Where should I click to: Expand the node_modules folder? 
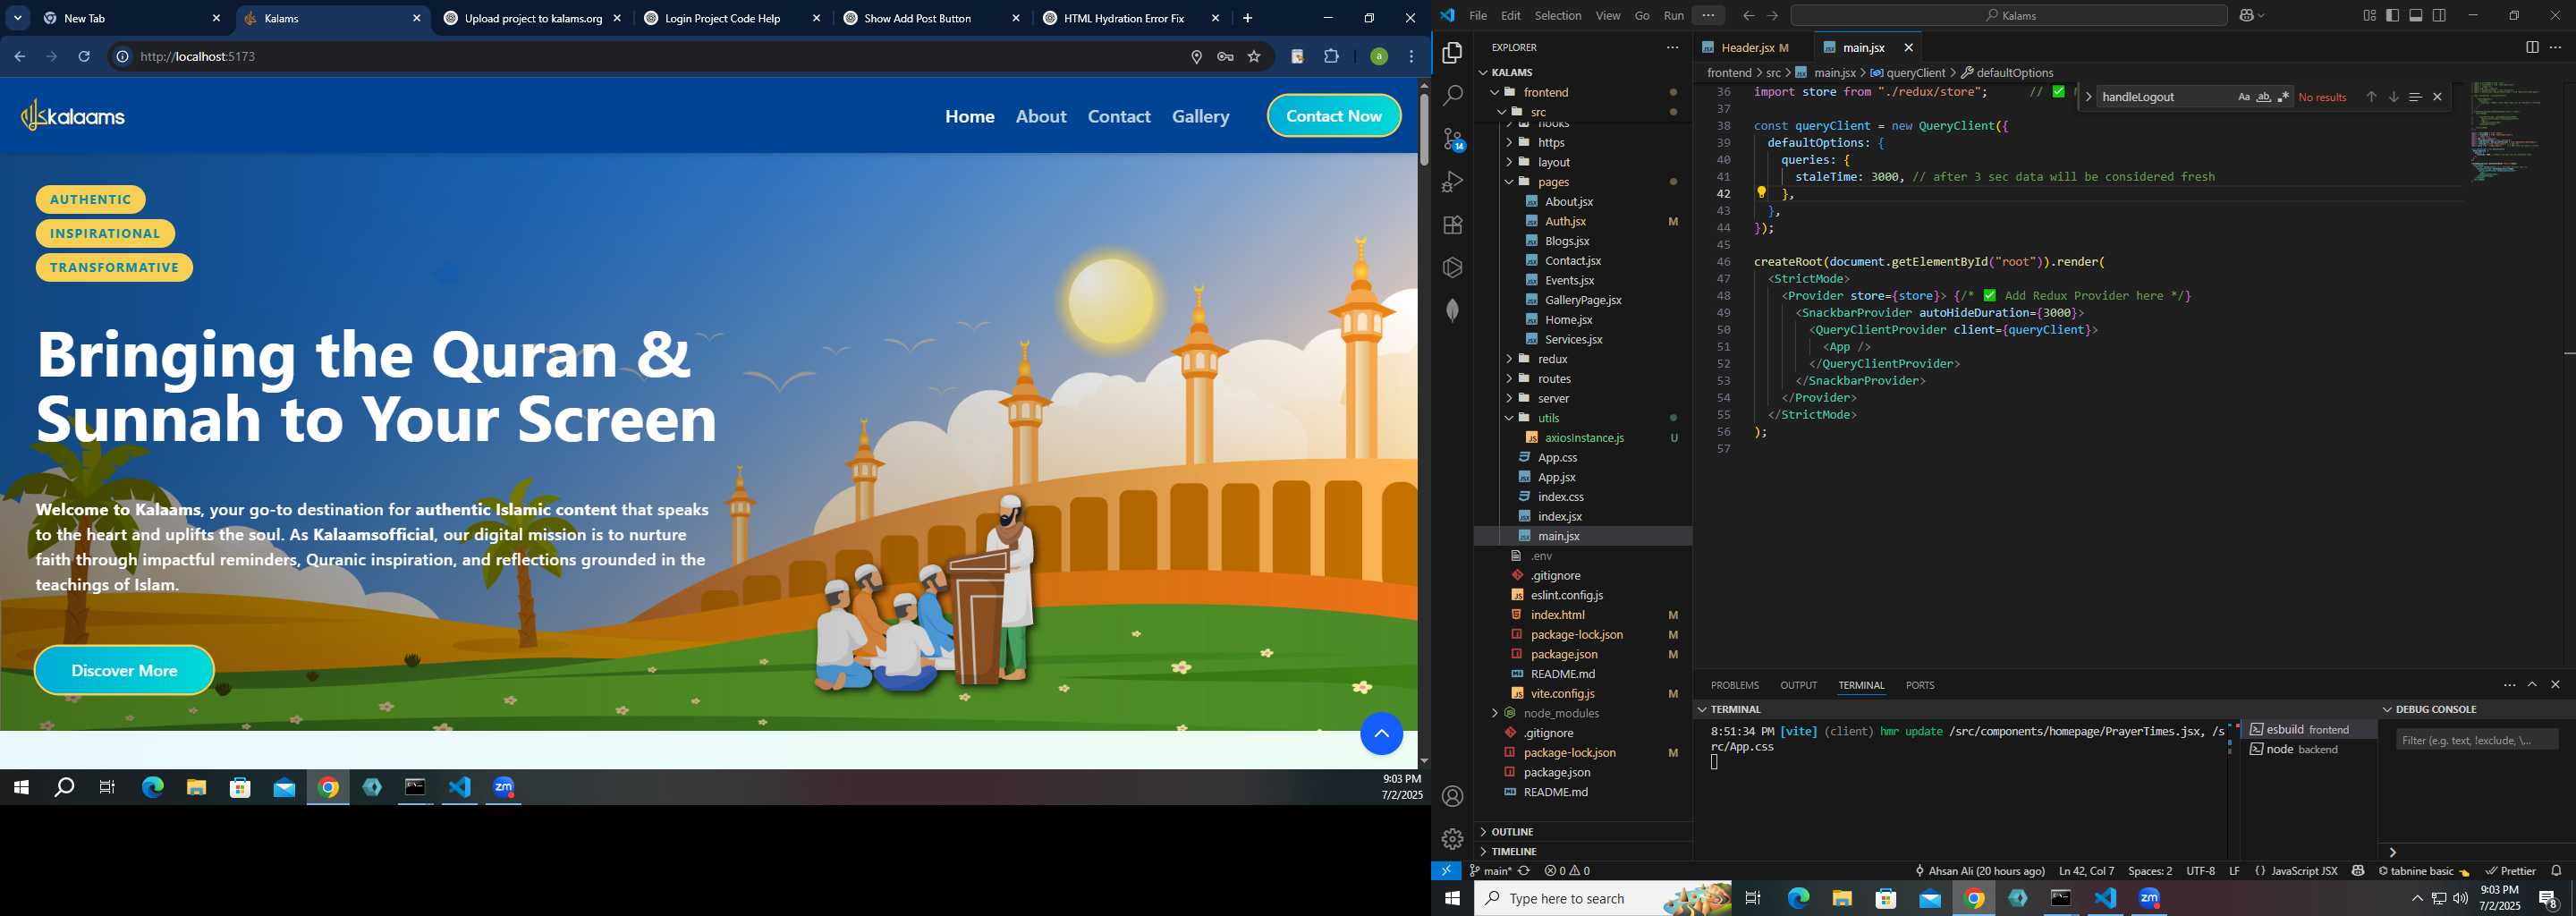[1495, 713]
